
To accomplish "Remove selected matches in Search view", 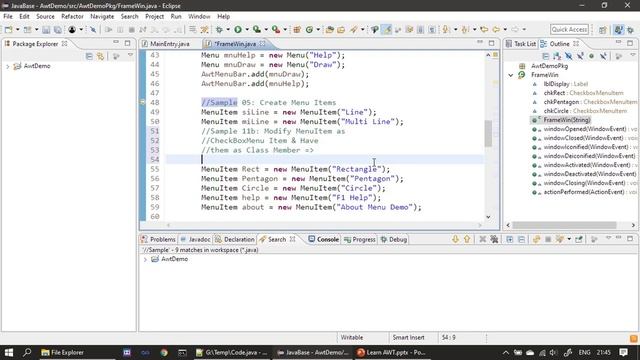I will pos(482,239).
